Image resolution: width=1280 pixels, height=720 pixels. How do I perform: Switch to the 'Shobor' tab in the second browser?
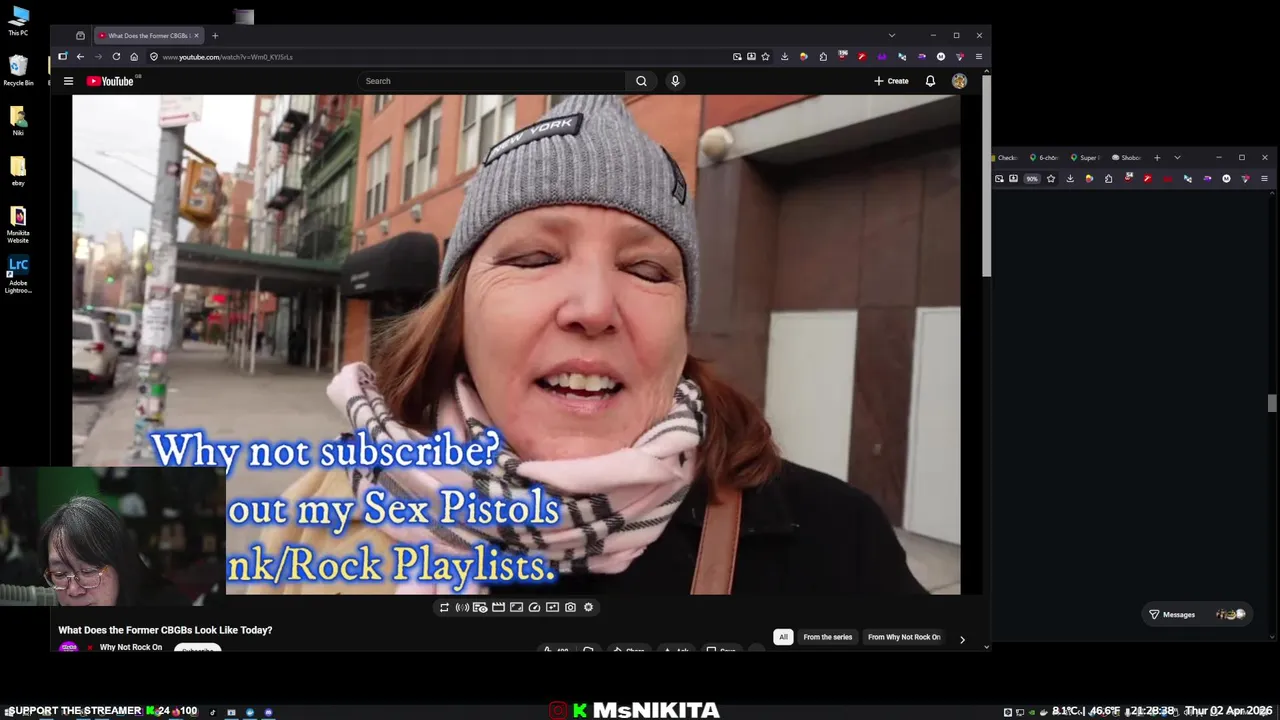(1126, 157)
